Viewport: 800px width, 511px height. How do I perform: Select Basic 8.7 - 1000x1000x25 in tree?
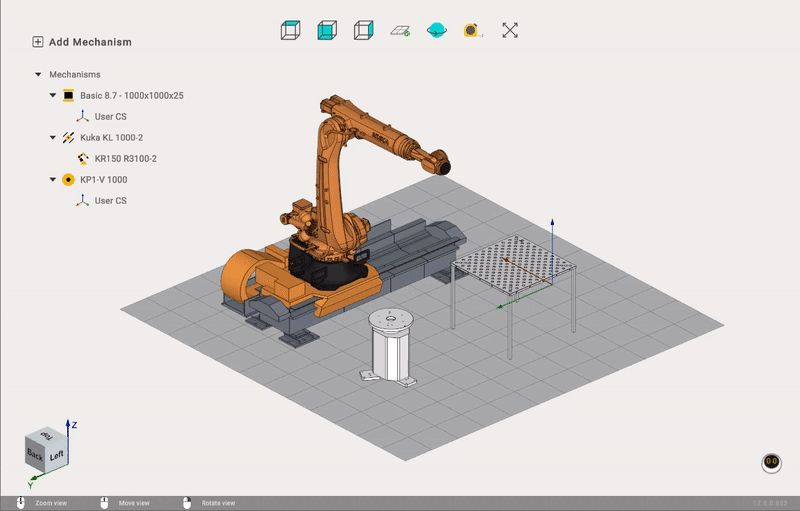tap(131, 96)
